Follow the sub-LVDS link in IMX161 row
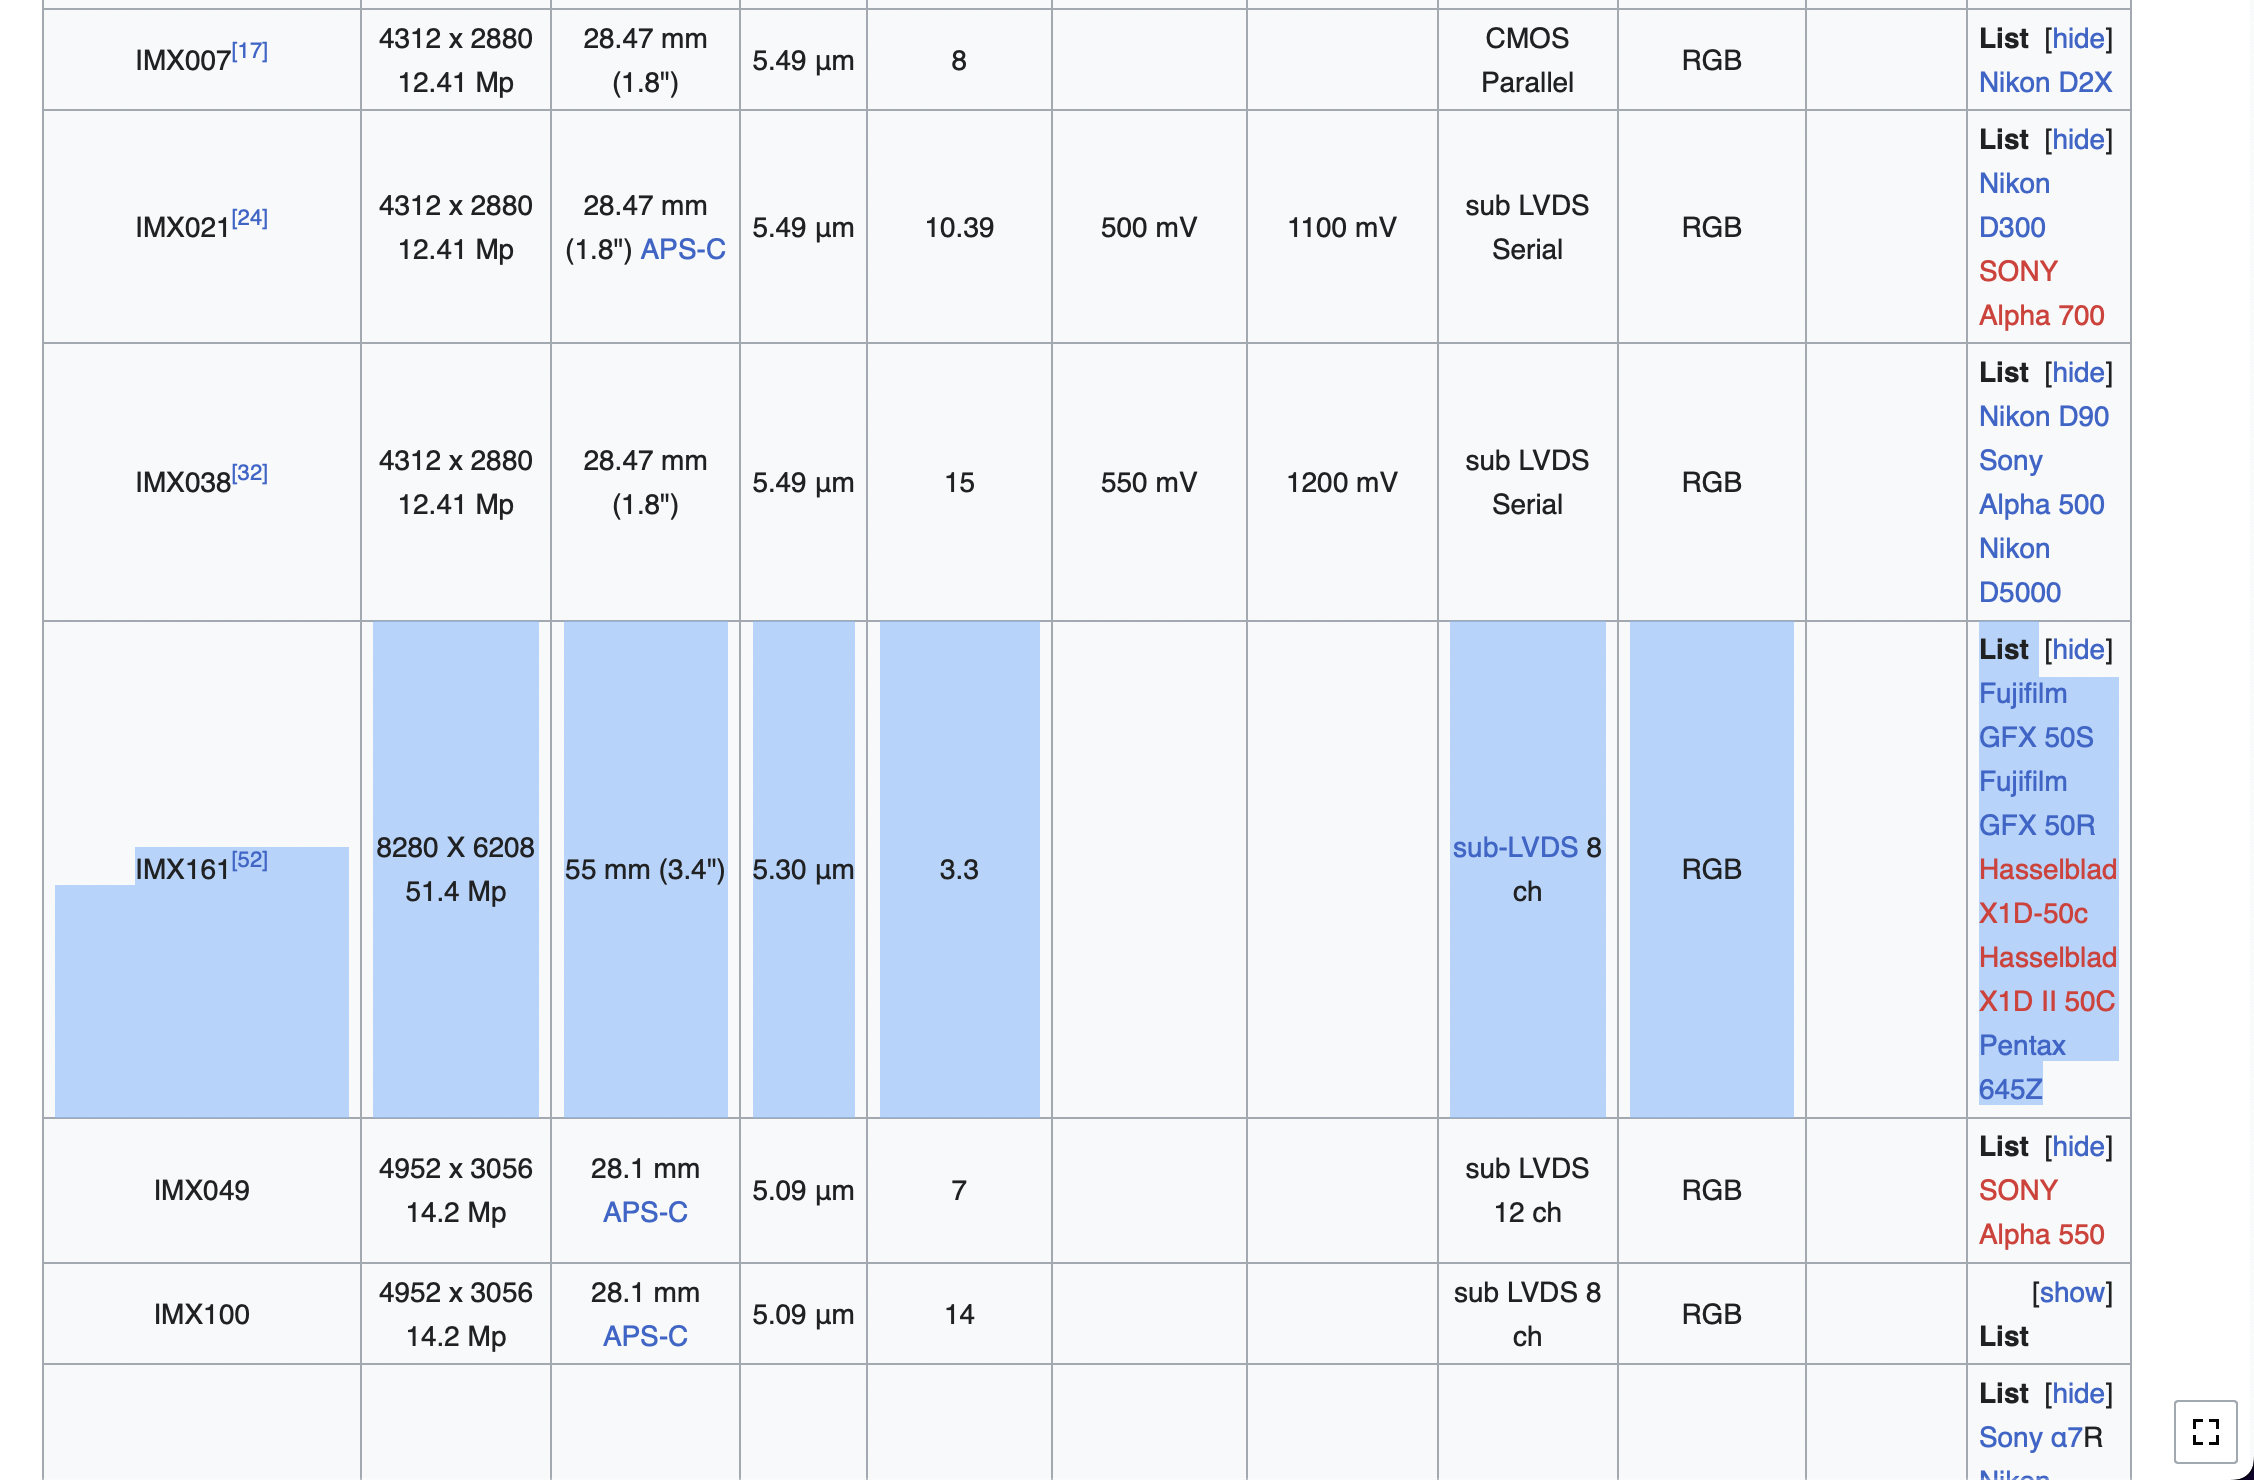The image size is (2254, 1480). [x=1514, y=848]
